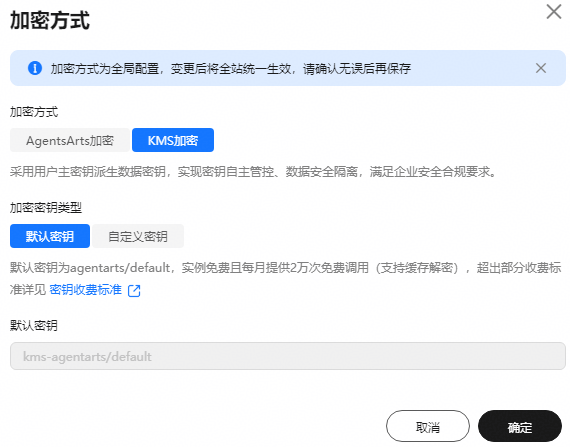Click the banner text about 全局配置

[230, 68]
